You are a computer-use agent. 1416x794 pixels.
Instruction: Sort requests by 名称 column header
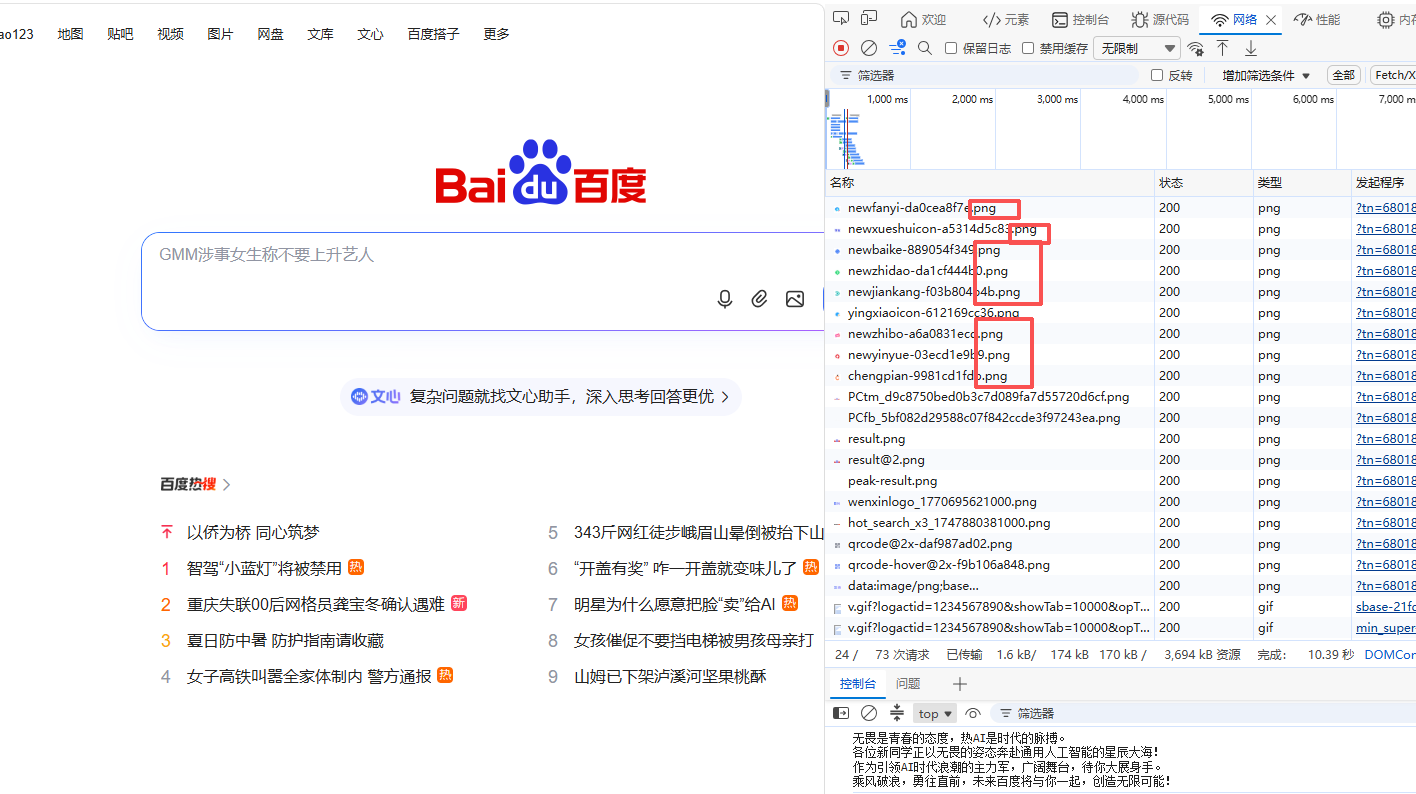pyautogui.click(x=990, y=183)
